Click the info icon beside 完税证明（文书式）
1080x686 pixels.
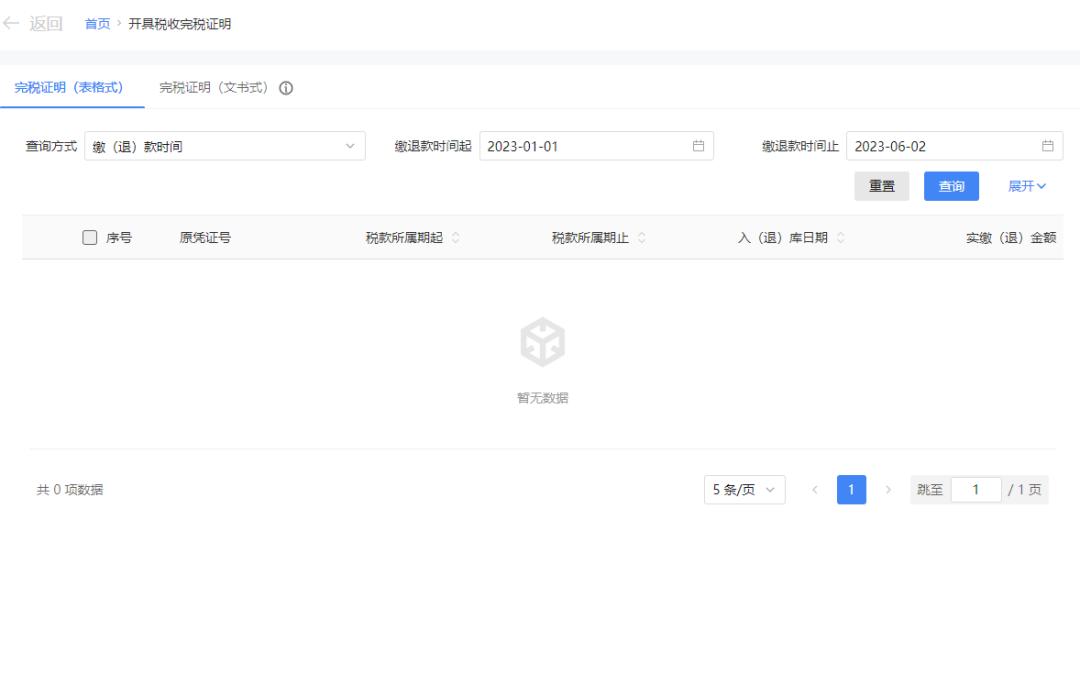pos(286,88)
